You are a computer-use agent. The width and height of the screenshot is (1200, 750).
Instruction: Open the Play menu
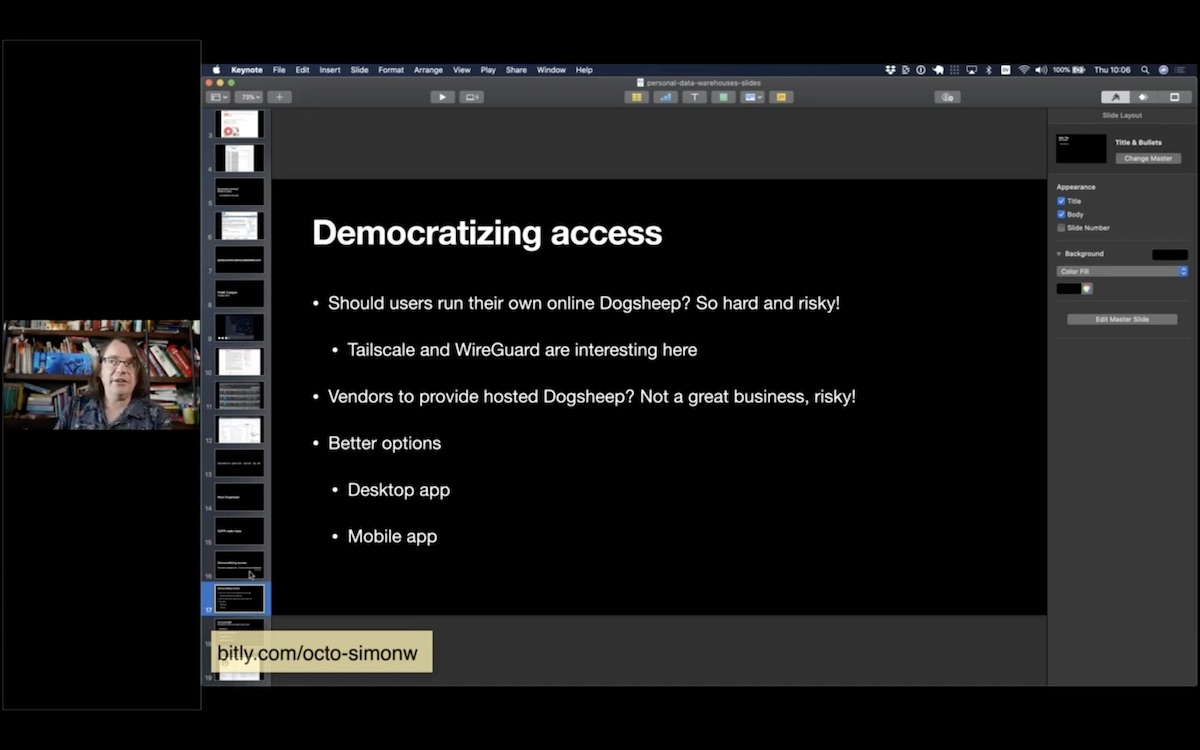(488, 70)
